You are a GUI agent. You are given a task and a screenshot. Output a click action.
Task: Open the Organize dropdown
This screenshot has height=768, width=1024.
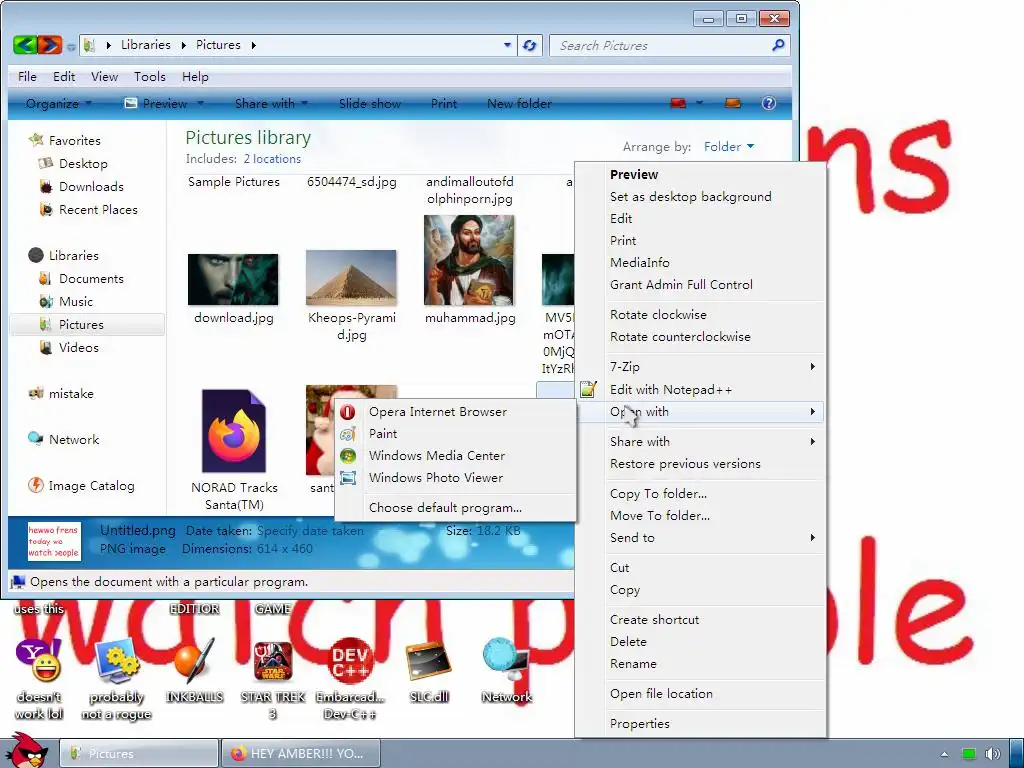click(x=59, y=103)
